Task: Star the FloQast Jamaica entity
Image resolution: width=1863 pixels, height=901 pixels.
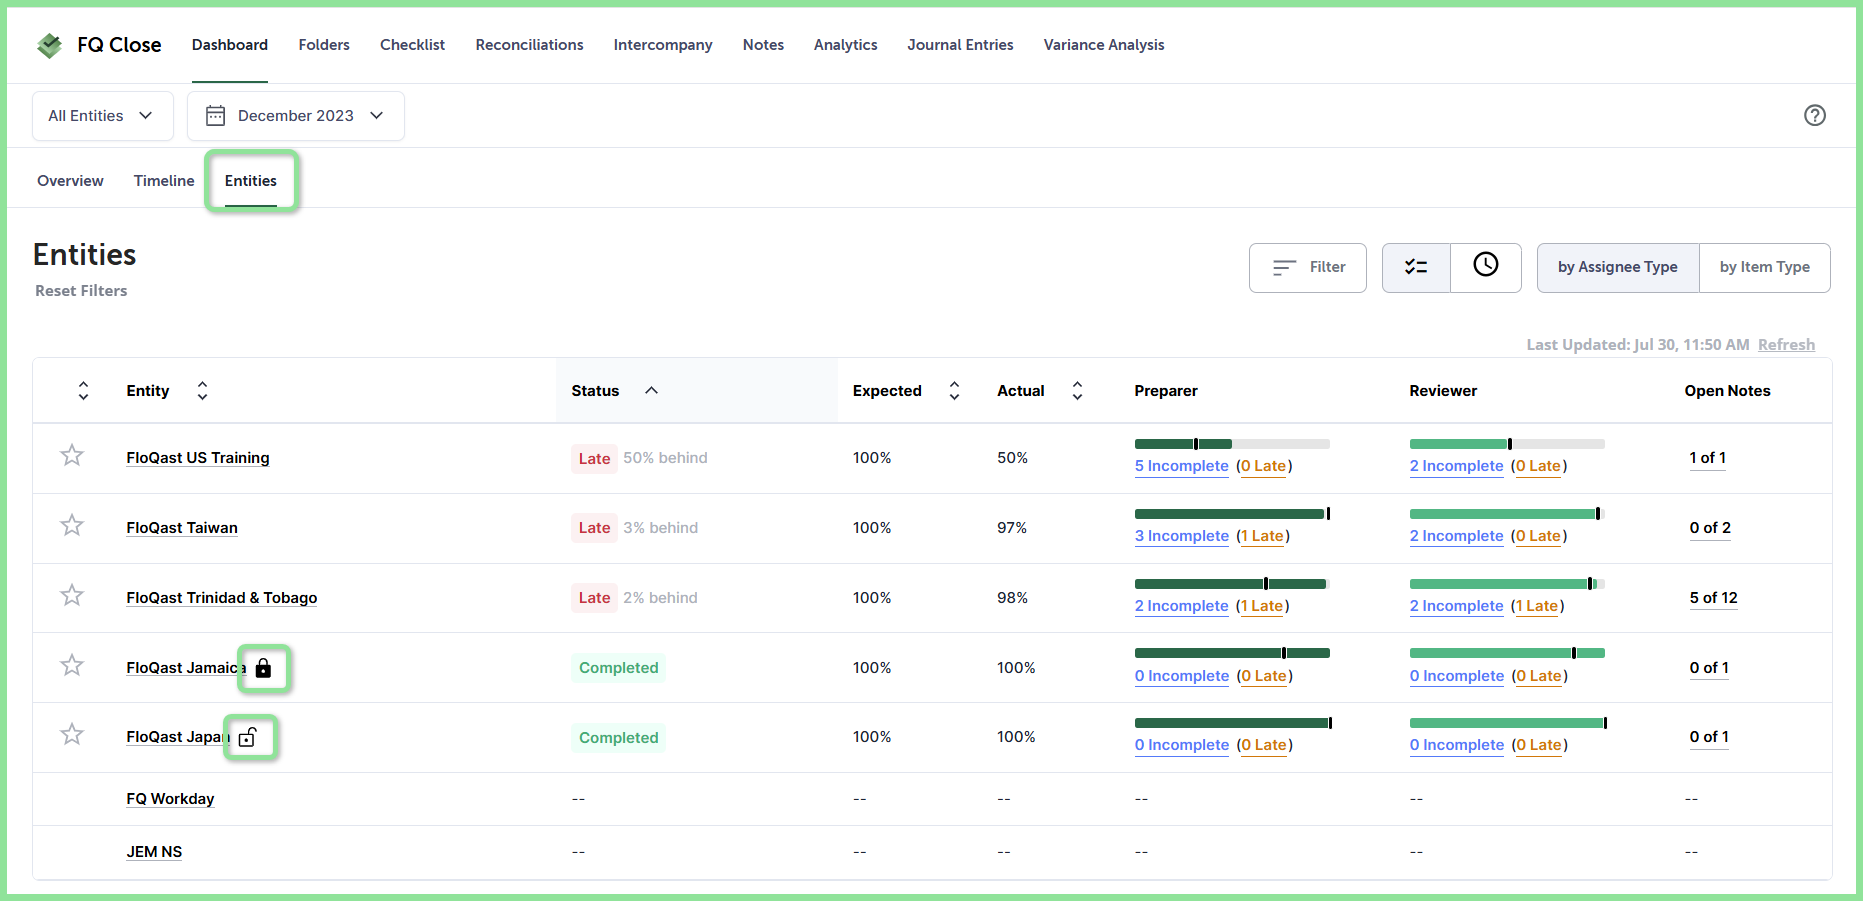Action: click(72, 666)
